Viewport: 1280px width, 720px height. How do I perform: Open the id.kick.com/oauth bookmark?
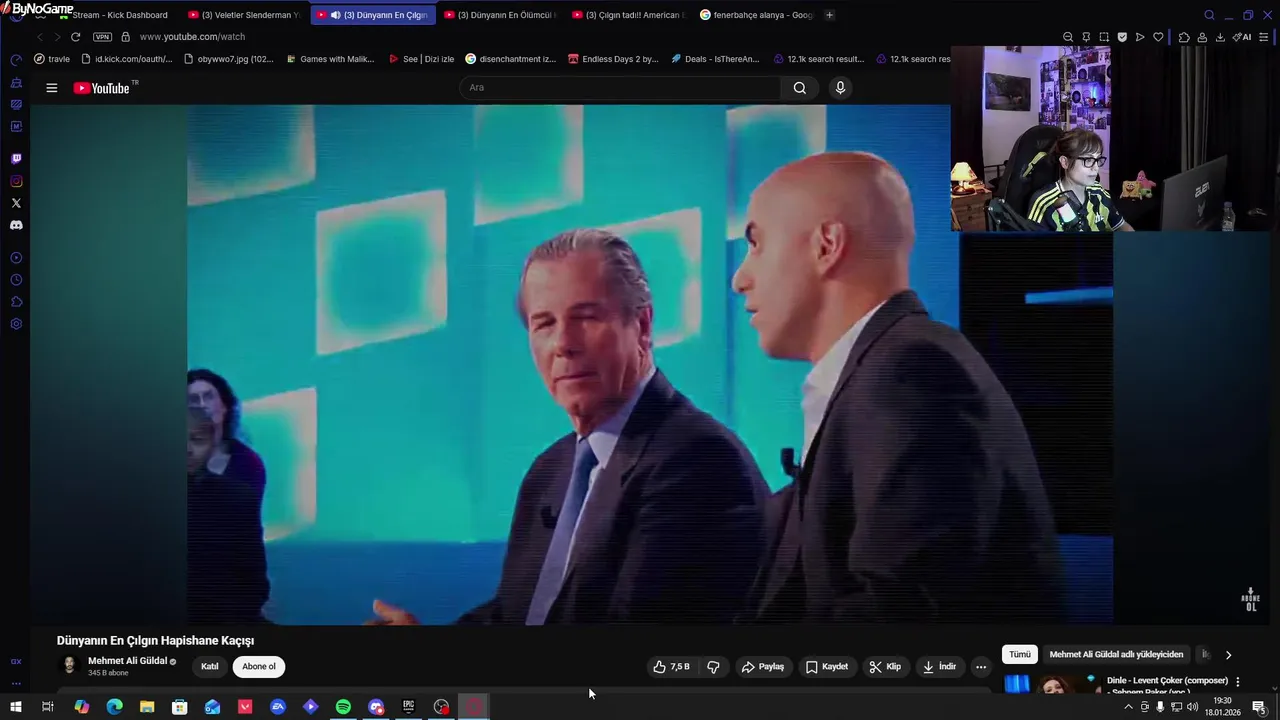(126, 59)
